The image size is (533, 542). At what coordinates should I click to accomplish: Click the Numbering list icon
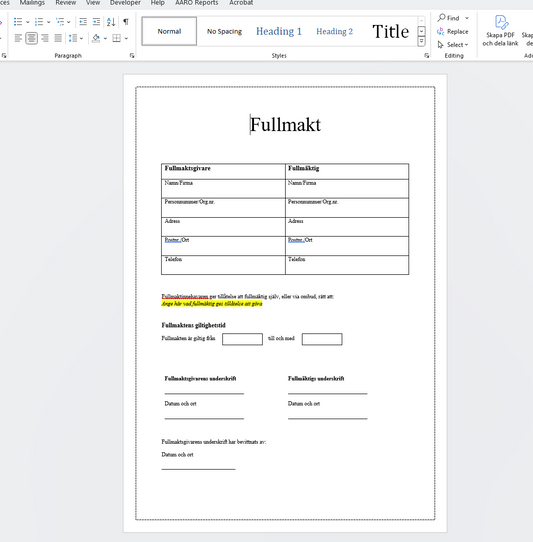tap(39, 22)
